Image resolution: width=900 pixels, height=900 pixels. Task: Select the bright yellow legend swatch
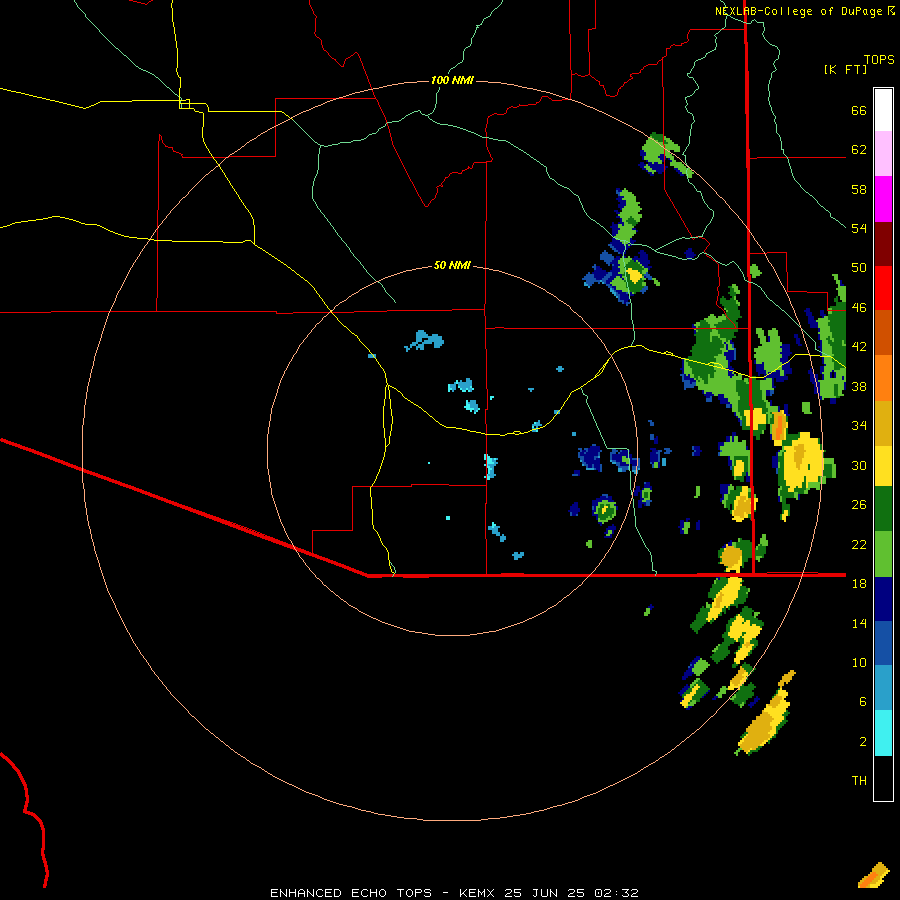883,465
